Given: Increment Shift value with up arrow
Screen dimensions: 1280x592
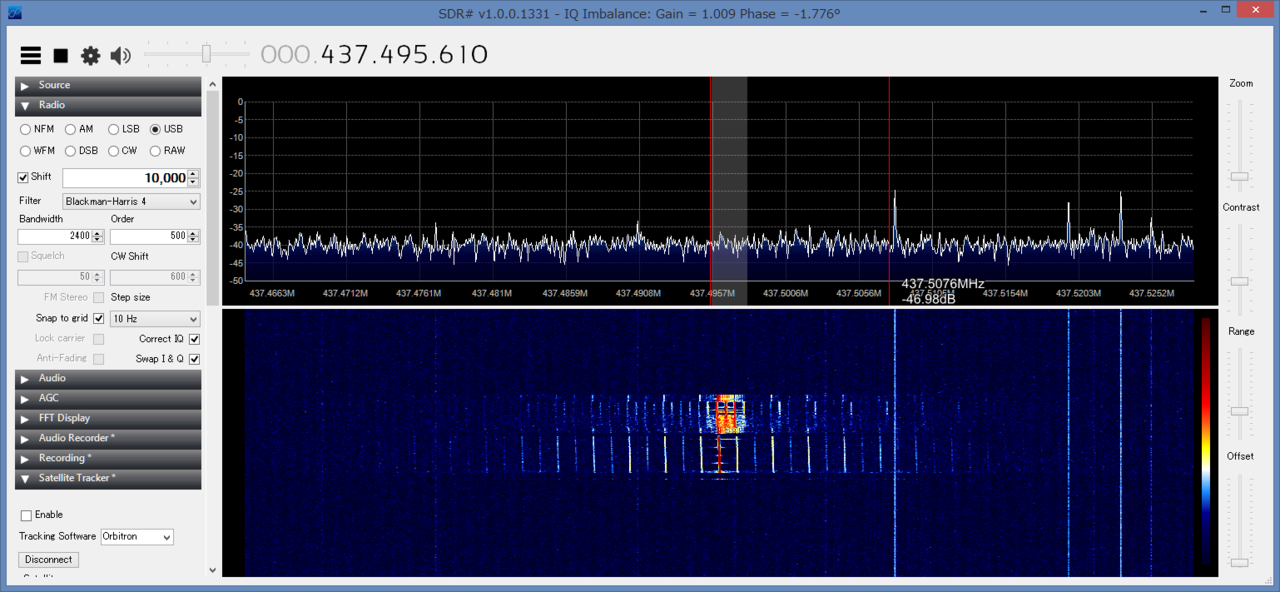Looking at the screenshot, I should click(194, 174).
